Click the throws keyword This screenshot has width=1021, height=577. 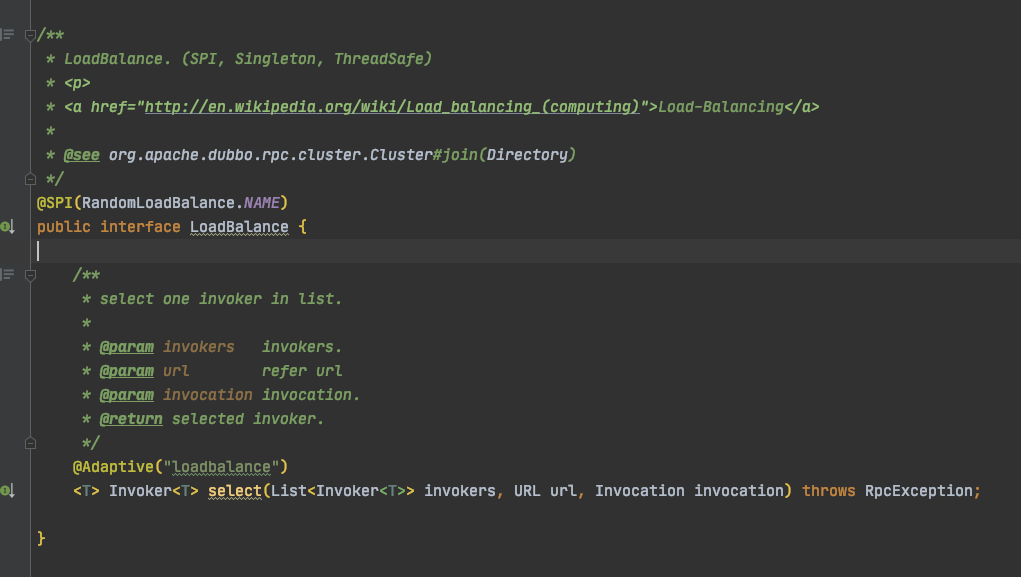pos(828,490)
